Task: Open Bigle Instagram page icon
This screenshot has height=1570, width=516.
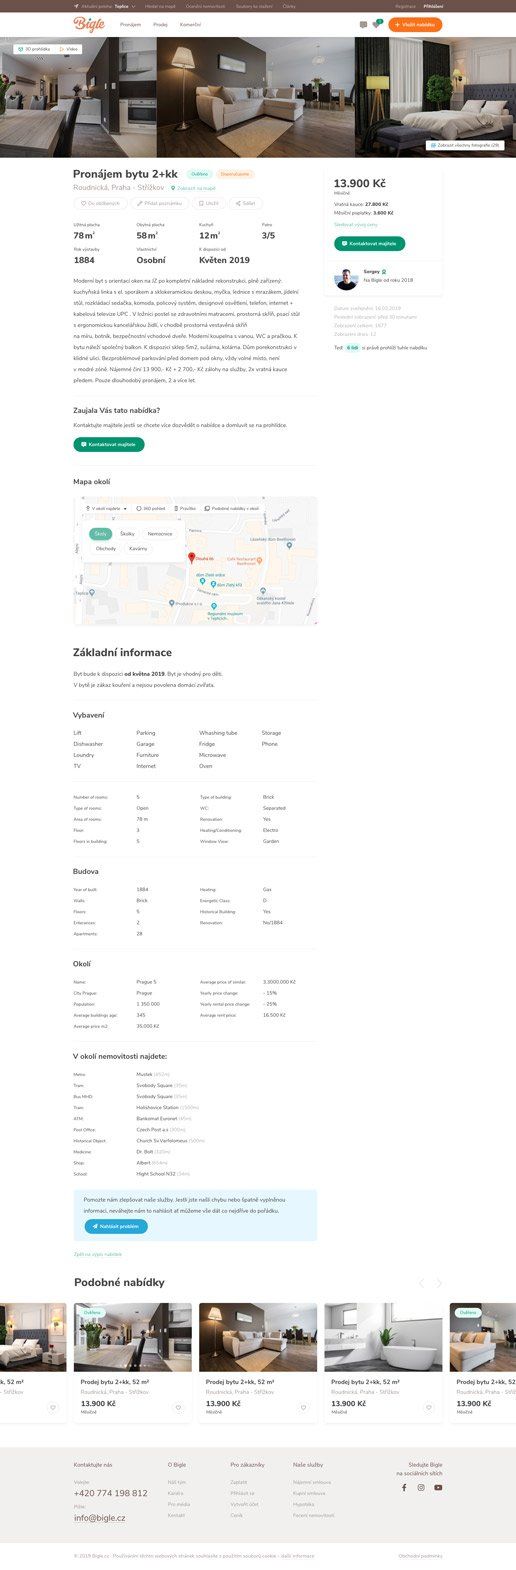Action: [421, 1487]
